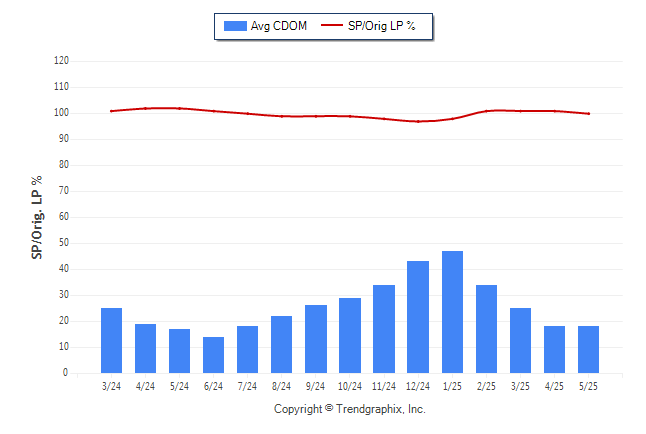646x434 pixels.
Task: Click the 3/25 bar
Action: pos(520,340)
